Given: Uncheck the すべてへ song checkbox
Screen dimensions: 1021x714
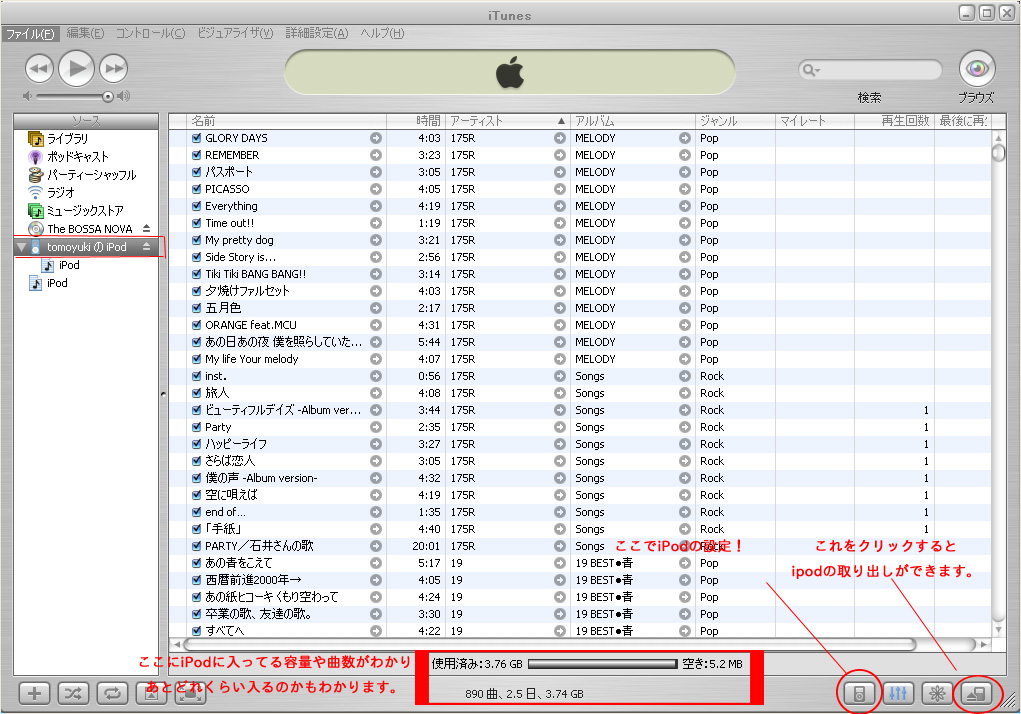Looking at the screenshot, I should (x=197, y=631).
